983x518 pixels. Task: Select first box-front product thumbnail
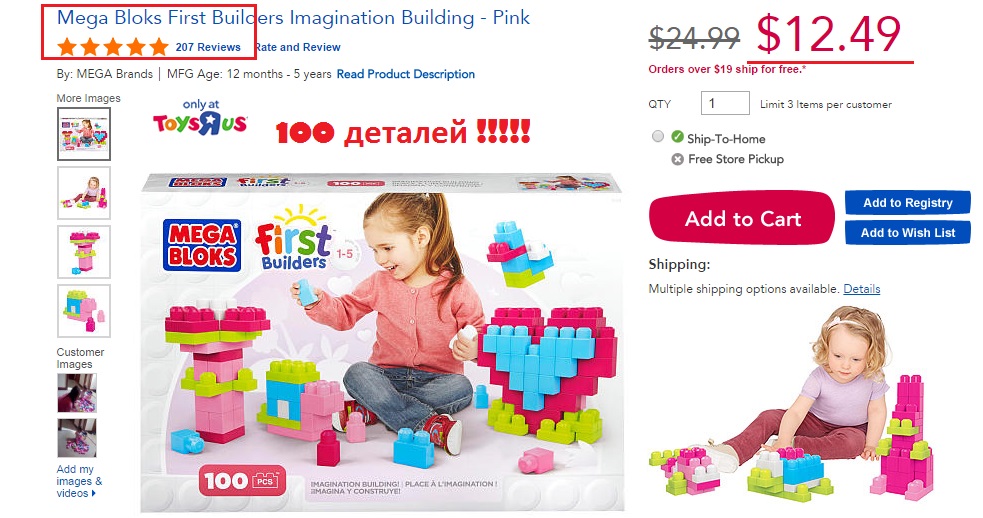coord(84,134)
